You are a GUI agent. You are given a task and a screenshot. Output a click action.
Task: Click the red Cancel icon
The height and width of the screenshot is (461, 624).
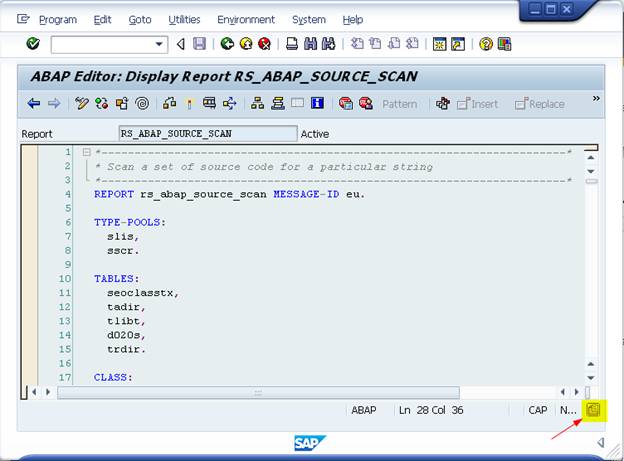[x=265, y=43]
